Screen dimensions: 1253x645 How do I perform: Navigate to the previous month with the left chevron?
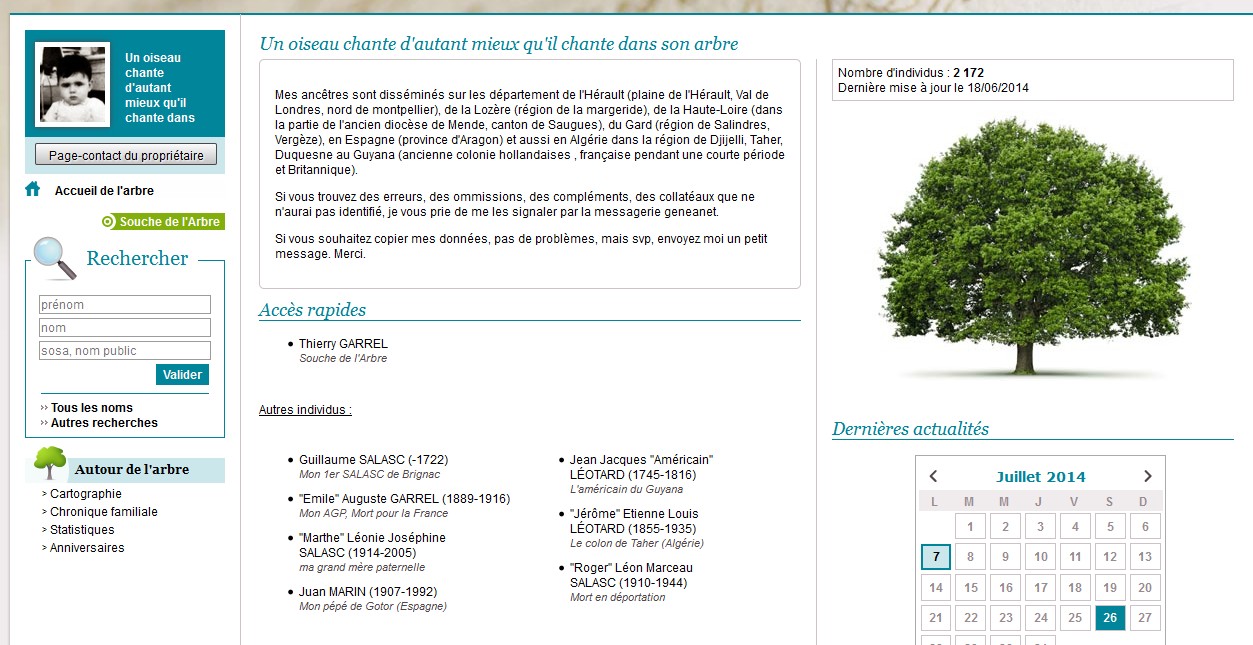[x=936, y=476]
